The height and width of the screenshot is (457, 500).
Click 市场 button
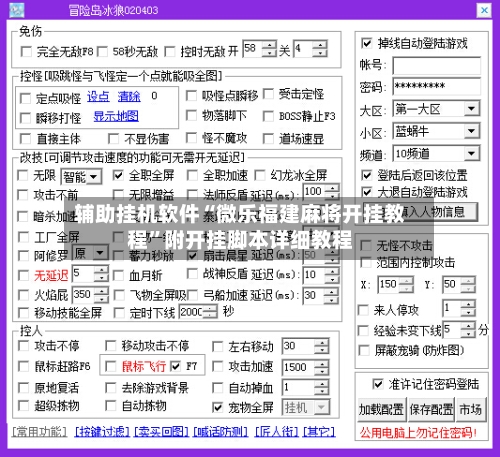pyautogui.click(x=471, y=409)
